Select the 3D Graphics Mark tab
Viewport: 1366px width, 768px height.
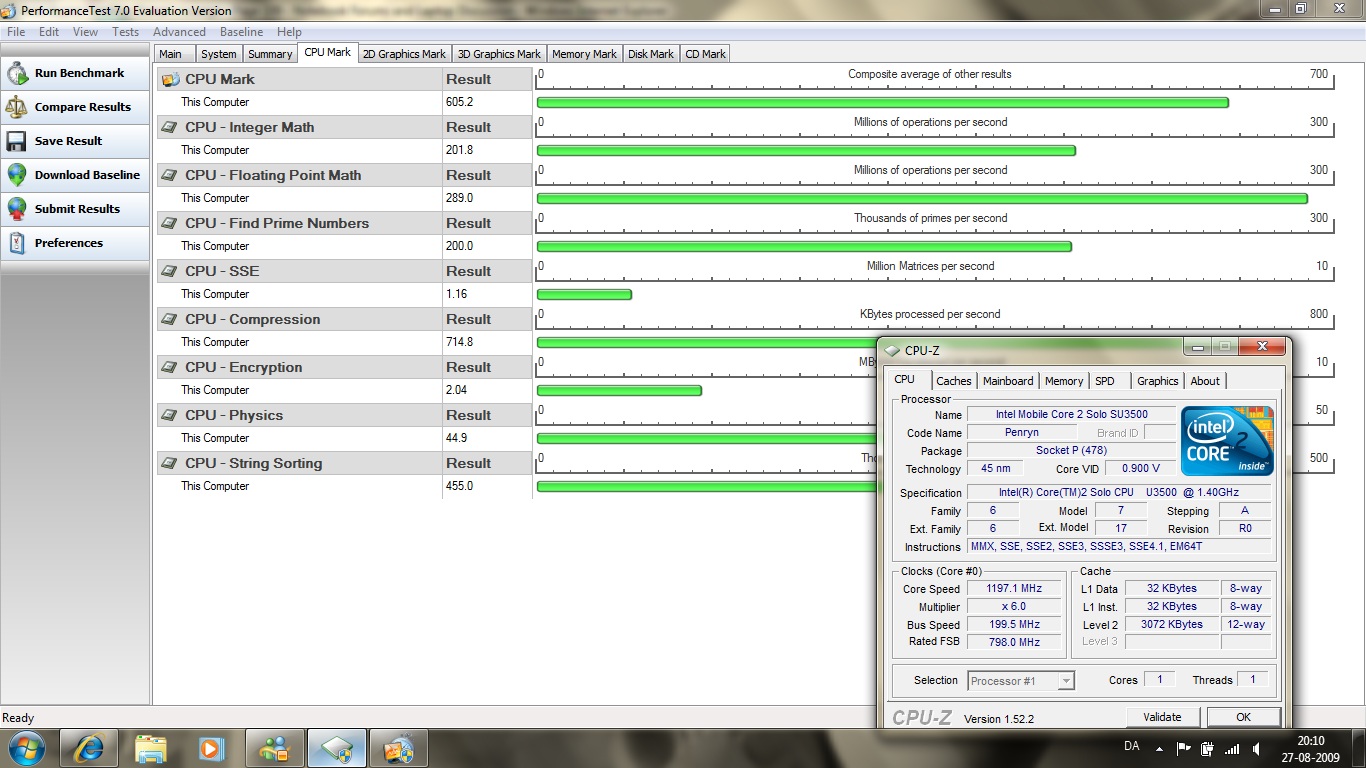(x=499, y=54)
